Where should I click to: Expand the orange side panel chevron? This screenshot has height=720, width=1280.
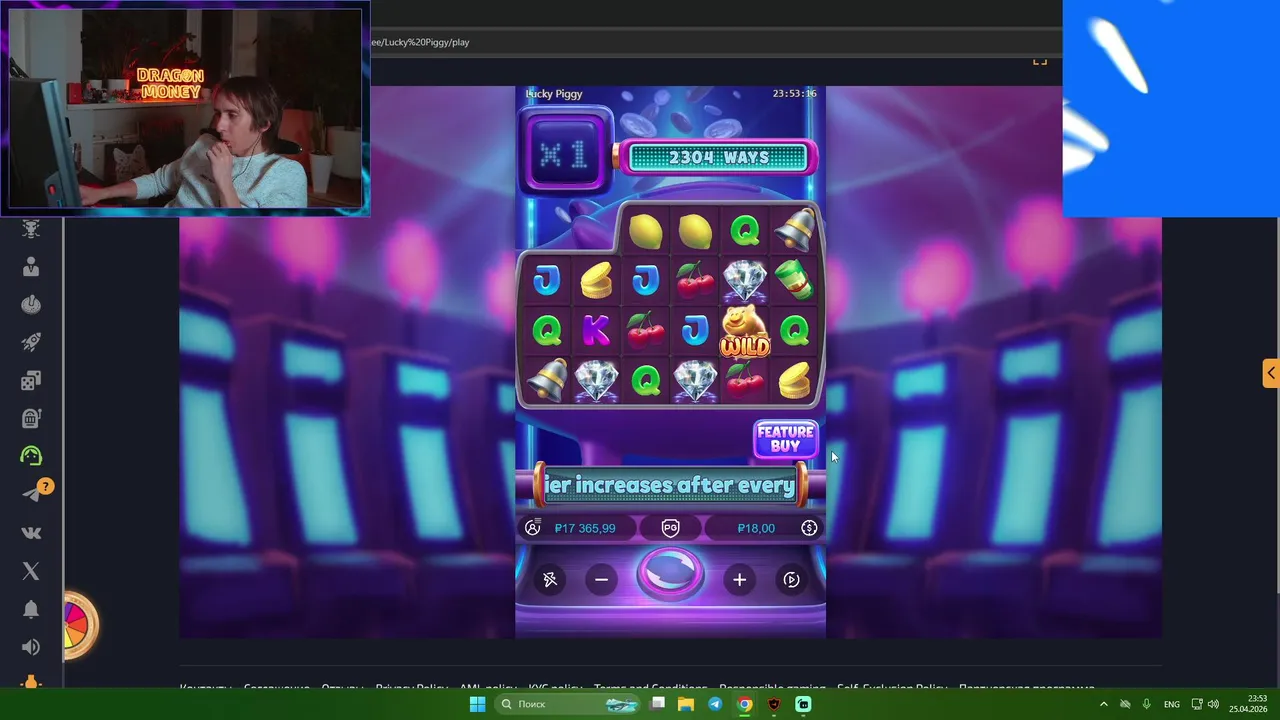tap(1270, 373)
